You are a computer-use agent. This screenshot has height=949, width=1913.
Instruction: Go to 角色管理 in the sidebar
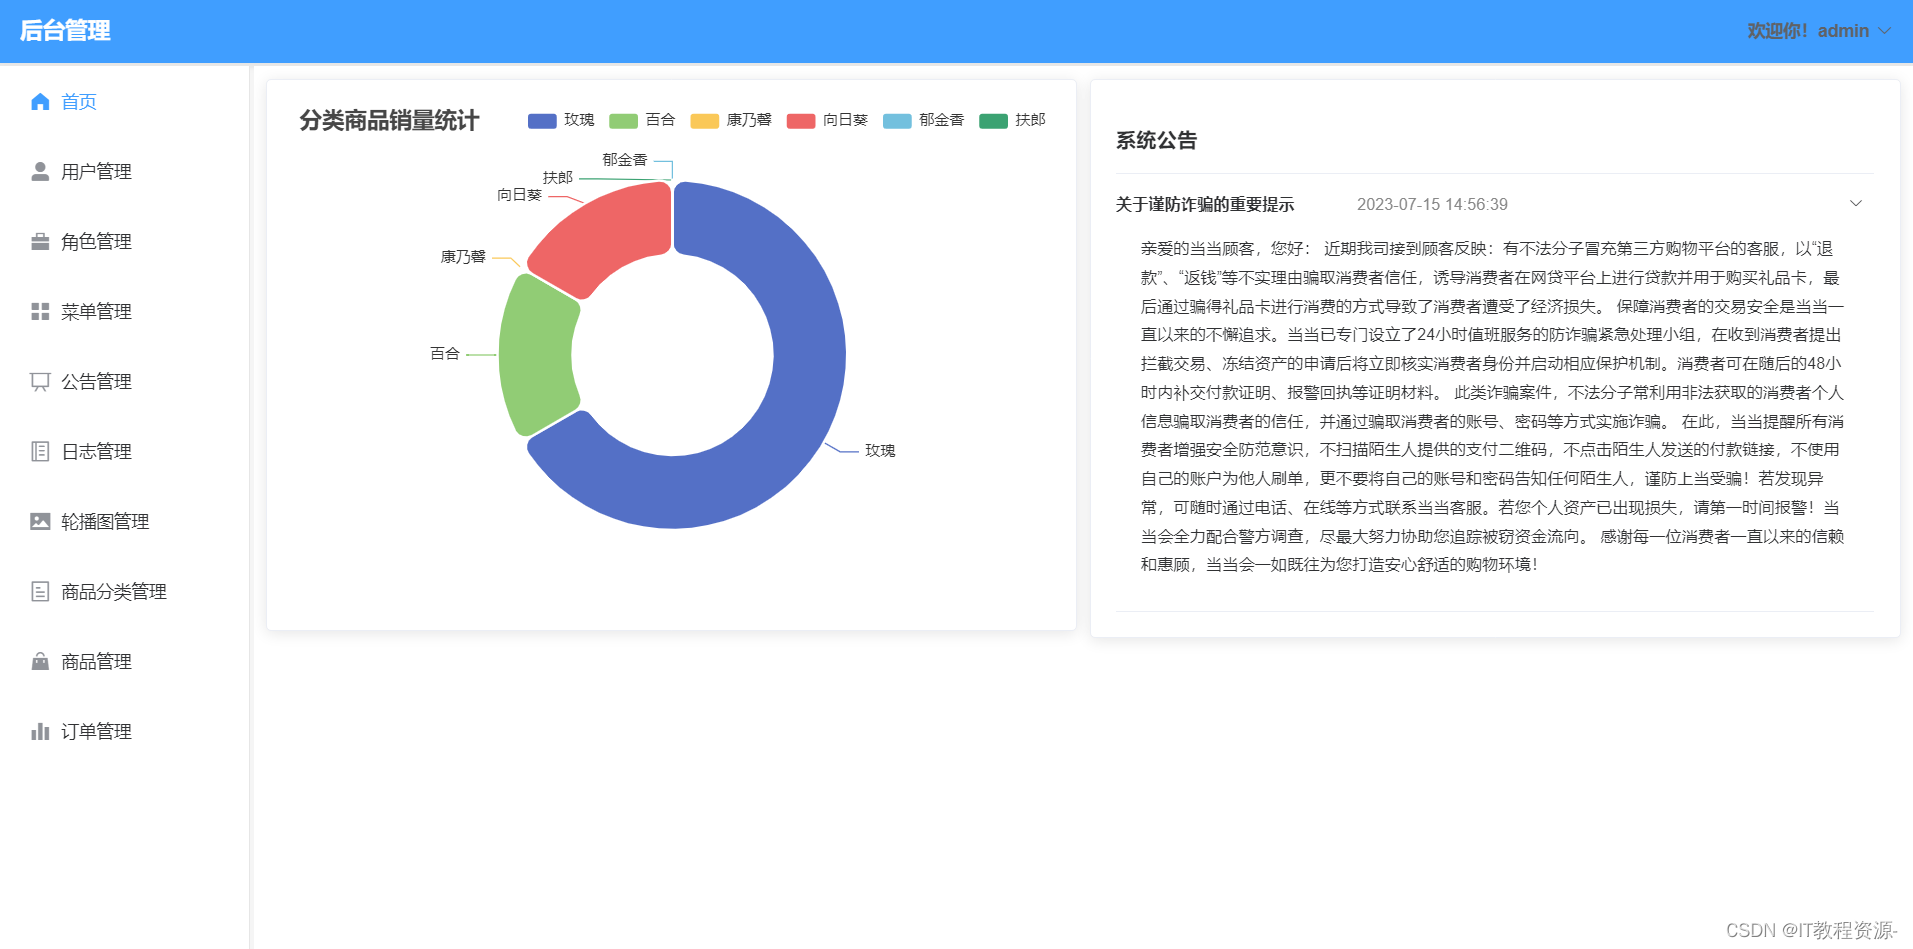point(124,242)
